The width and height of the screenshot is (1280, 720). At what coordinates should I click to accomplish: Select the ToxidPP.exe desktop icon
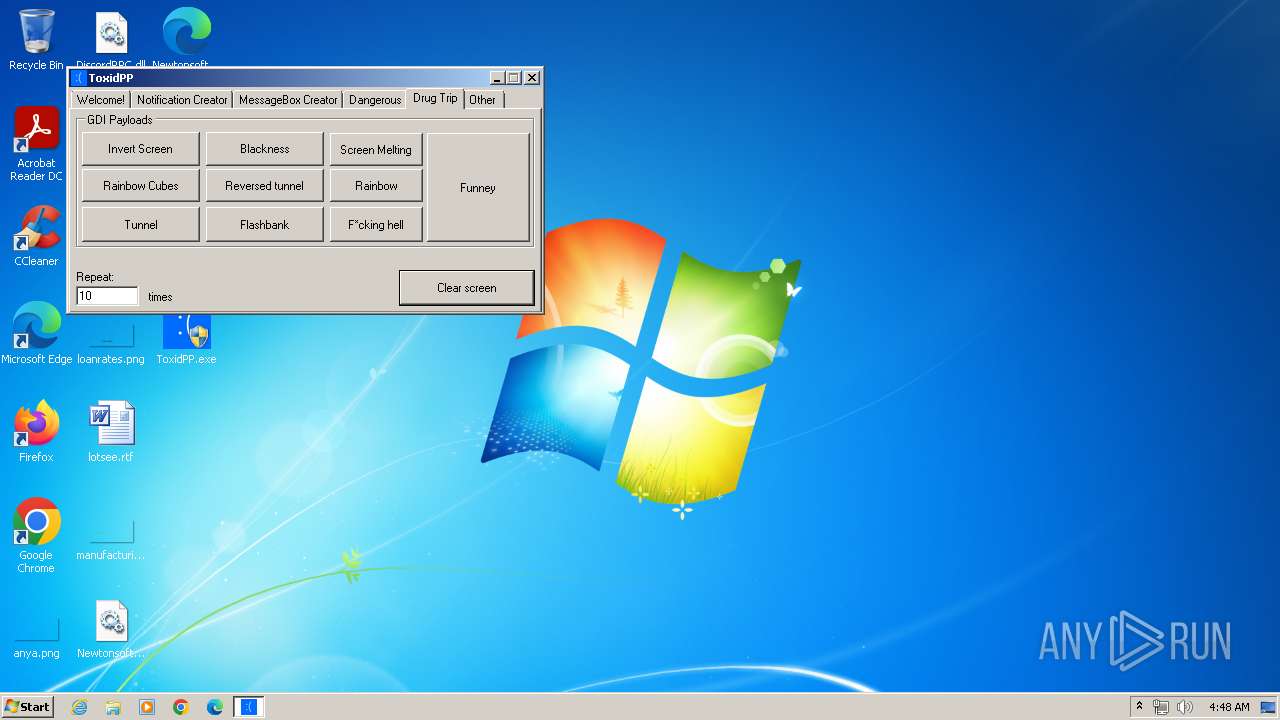coord(186,340)
